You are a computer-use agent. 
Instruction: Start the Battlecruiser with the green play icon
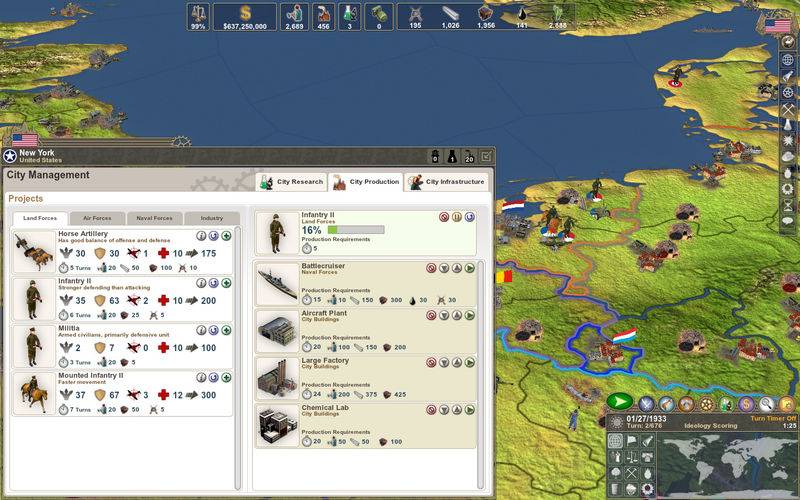pos(469,268)
